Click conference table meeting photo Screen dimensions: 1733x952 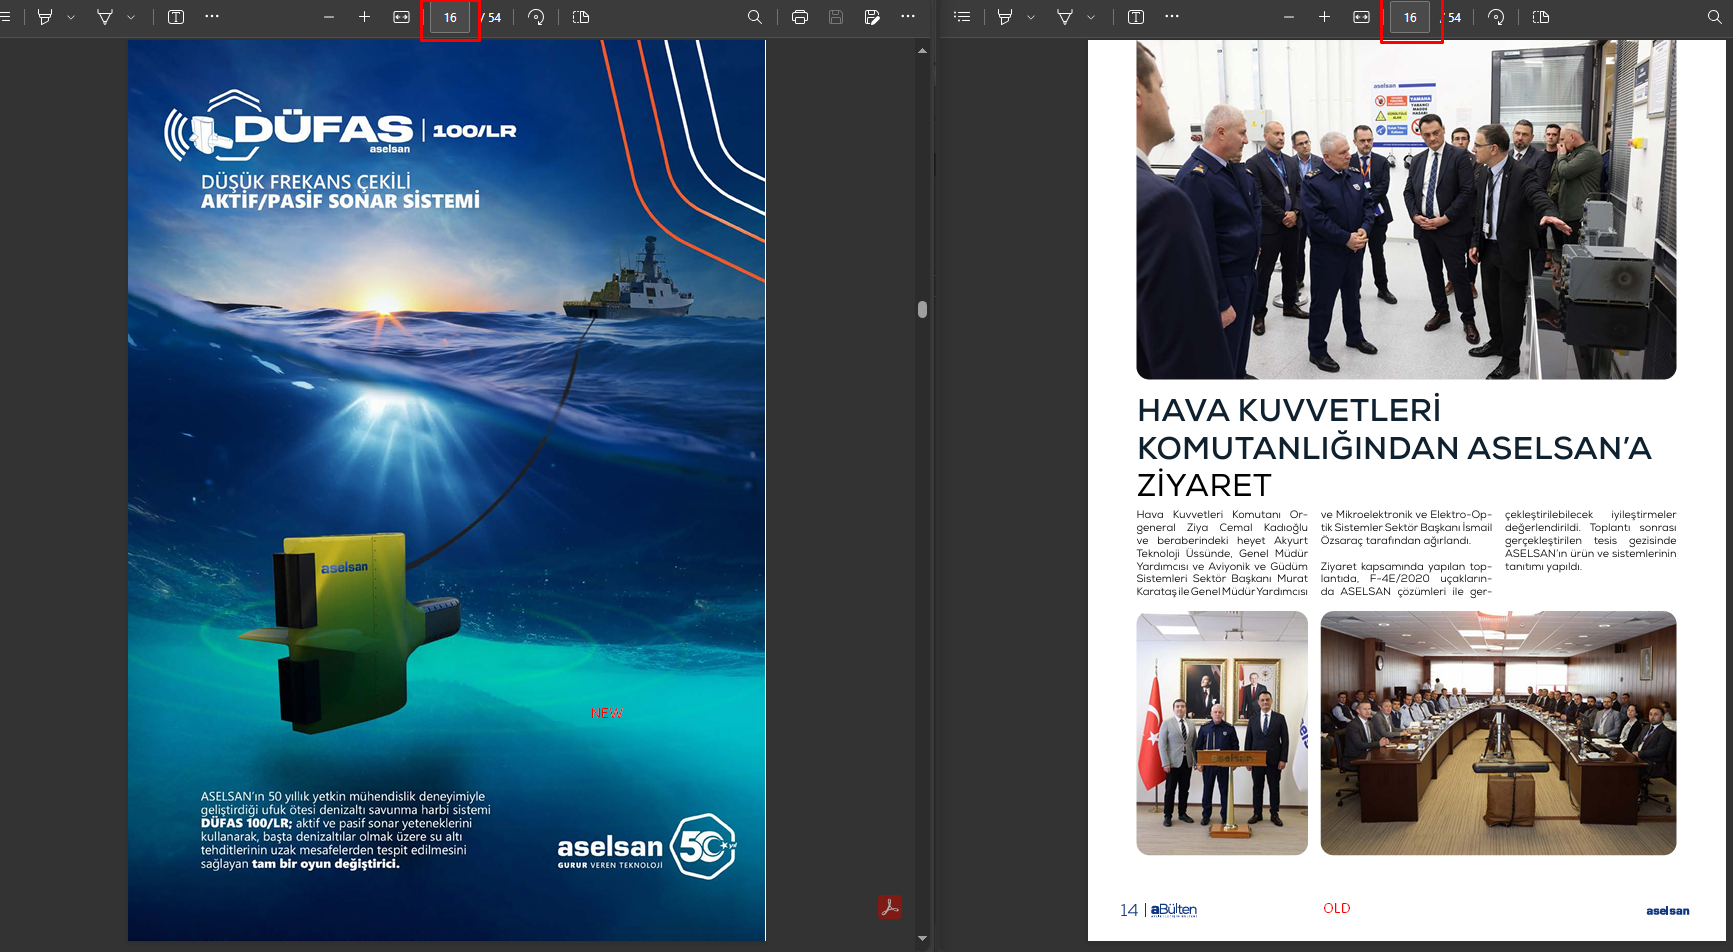[1498, 733]
